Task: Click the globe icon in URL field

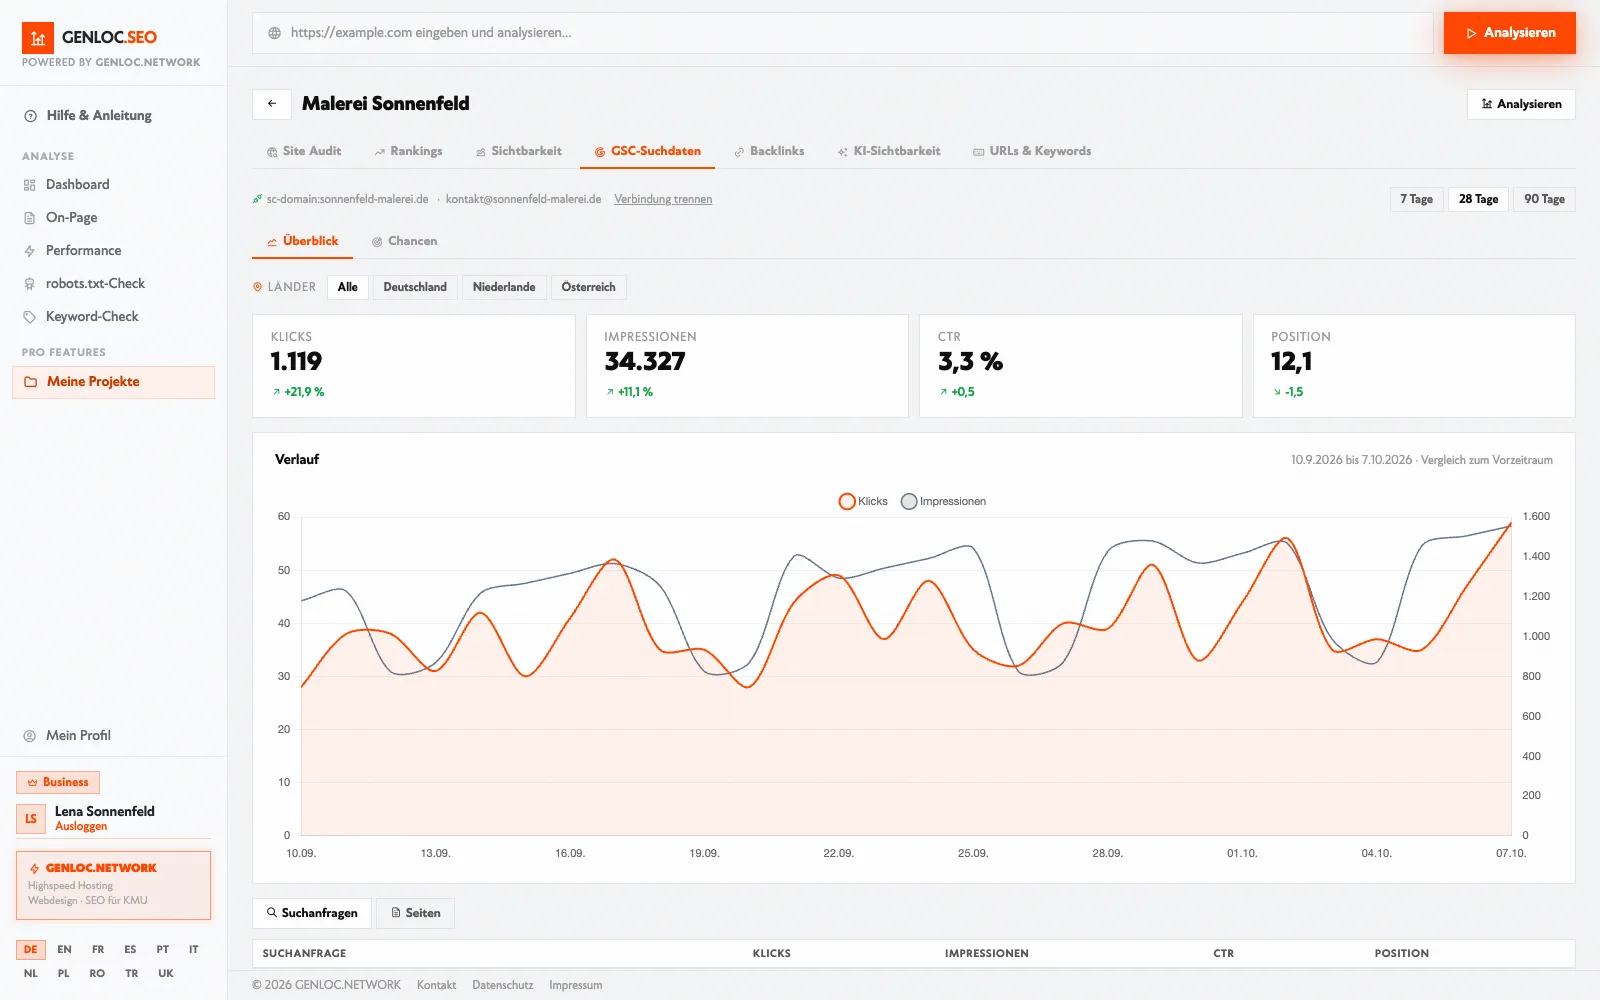Action: coord(275,33)
